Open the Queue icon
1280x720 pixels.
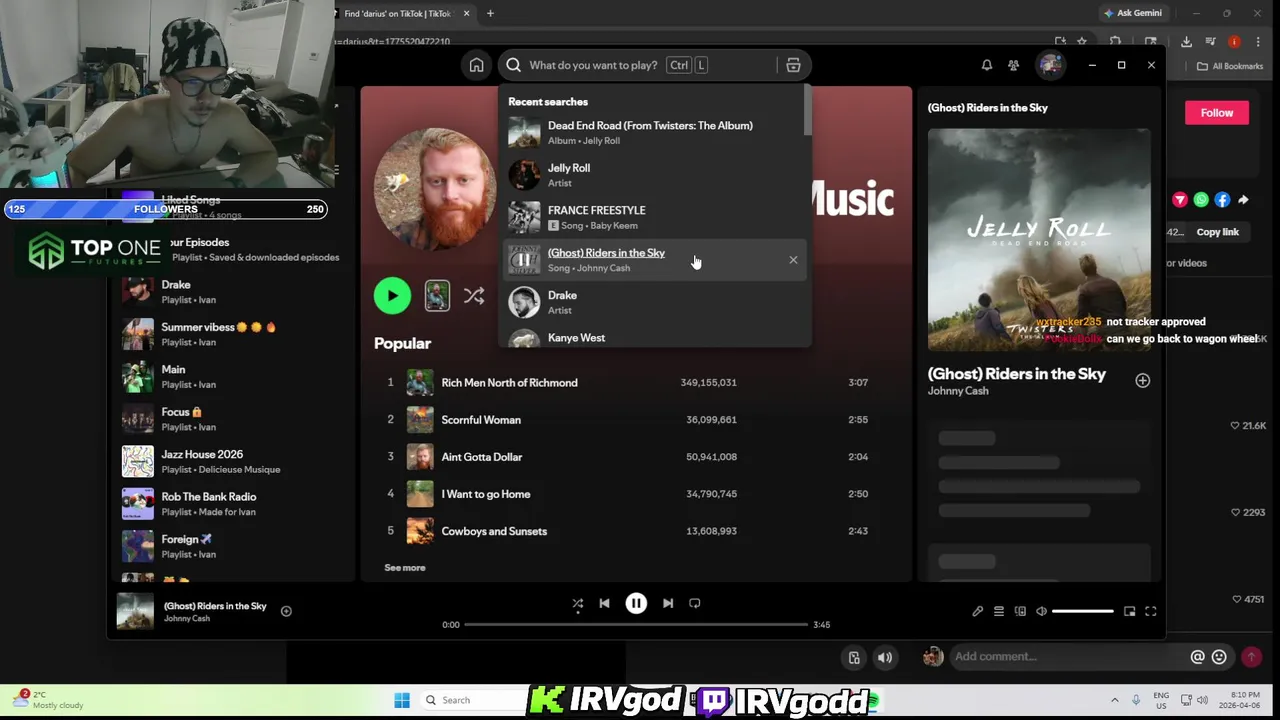[999, 611]
